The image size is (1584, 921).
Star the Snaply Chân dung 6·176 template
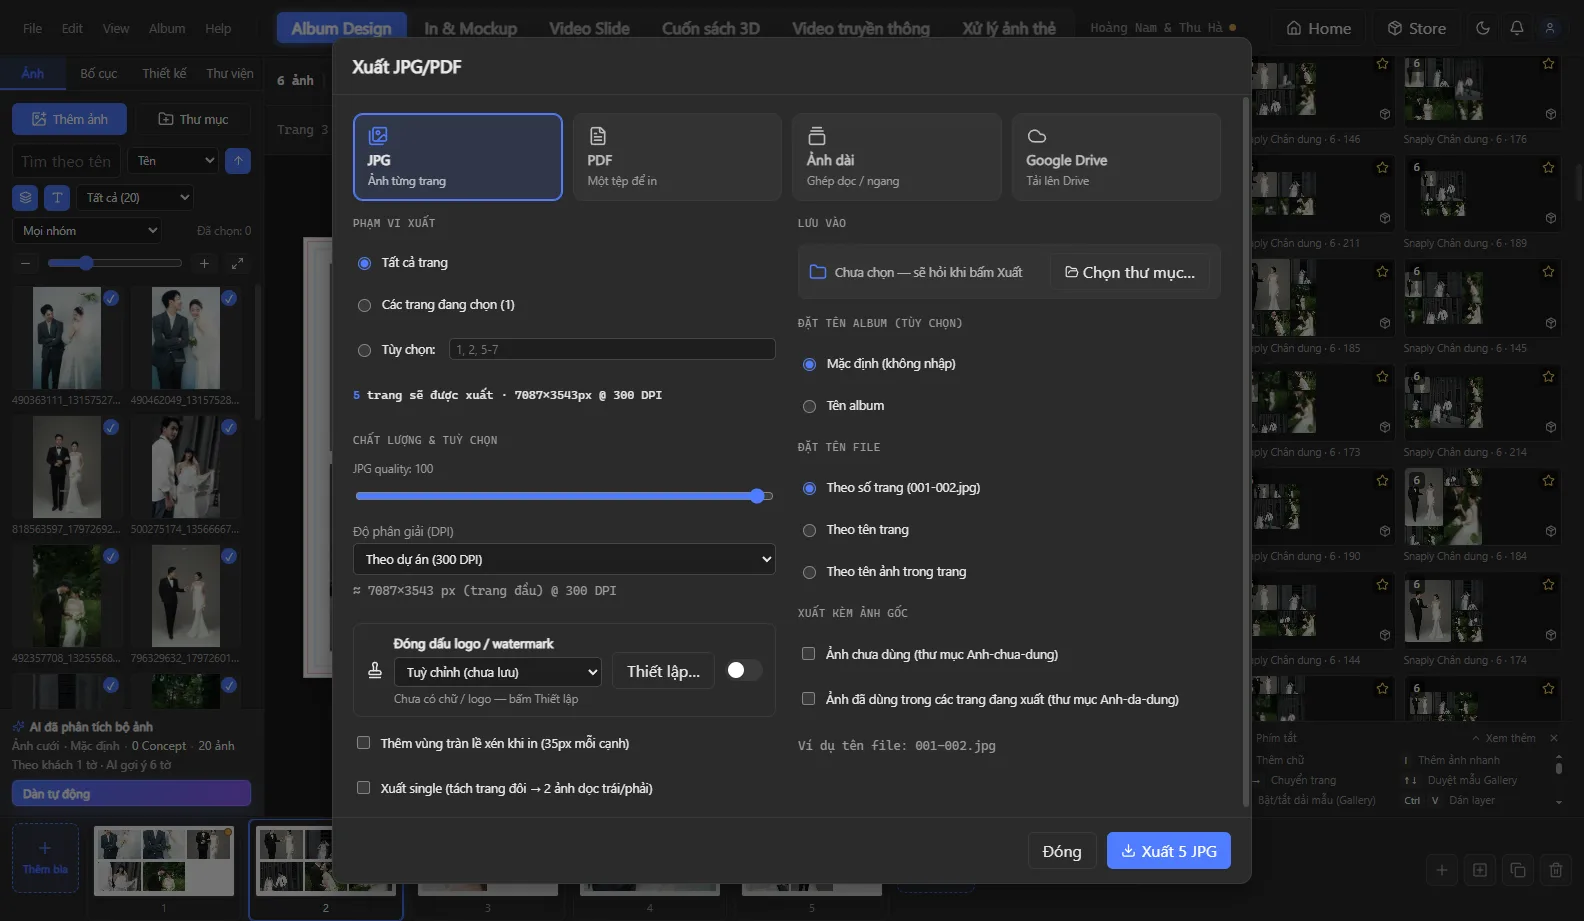1549,64
